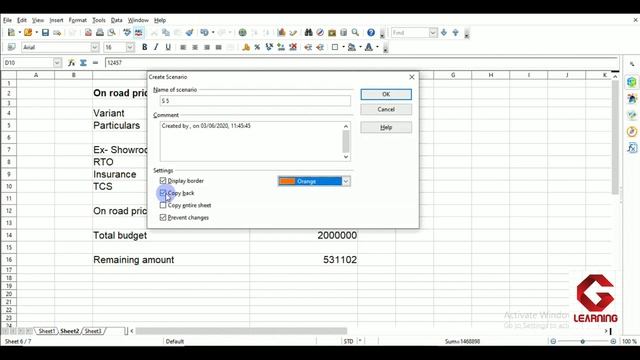The width and height of the screenshot is (640, 360).
Task: Toggle the Copy back checkbox
Action: tap(163, 193)
